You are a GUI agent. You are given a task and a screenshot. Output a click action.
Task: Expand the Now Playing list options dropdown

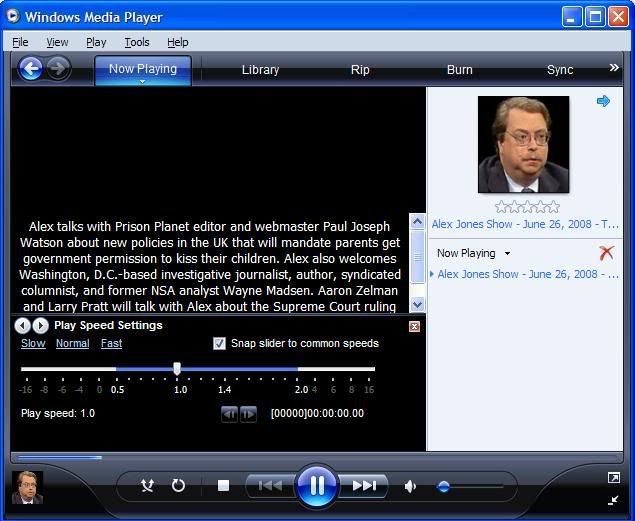click(507, 254)
